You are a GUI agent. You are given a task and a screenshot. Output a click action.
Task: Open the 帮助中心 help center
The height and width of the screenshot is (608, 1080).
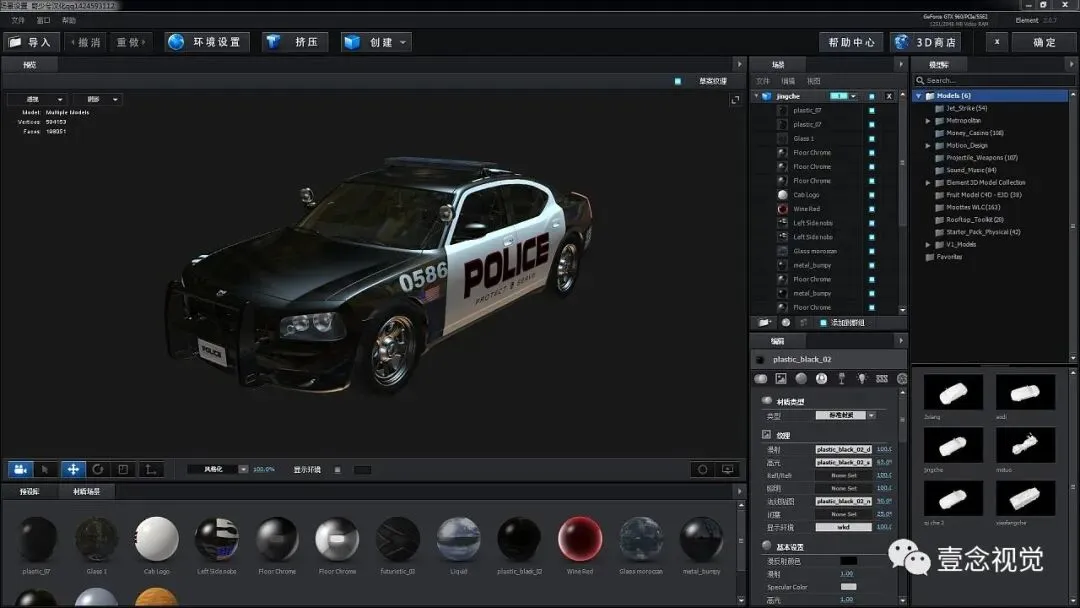pyautogui.click(x=851, y=42)
